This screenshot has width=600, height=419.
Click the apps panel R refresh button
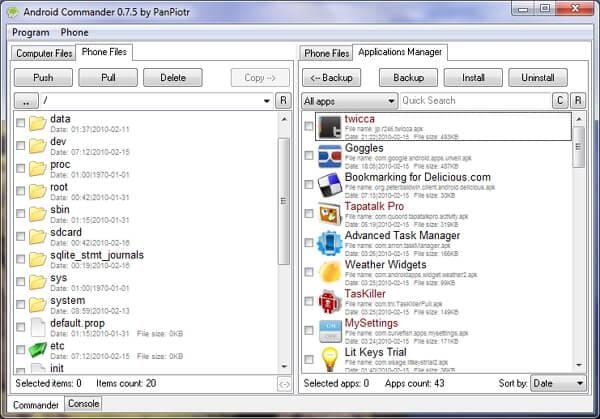578,101
